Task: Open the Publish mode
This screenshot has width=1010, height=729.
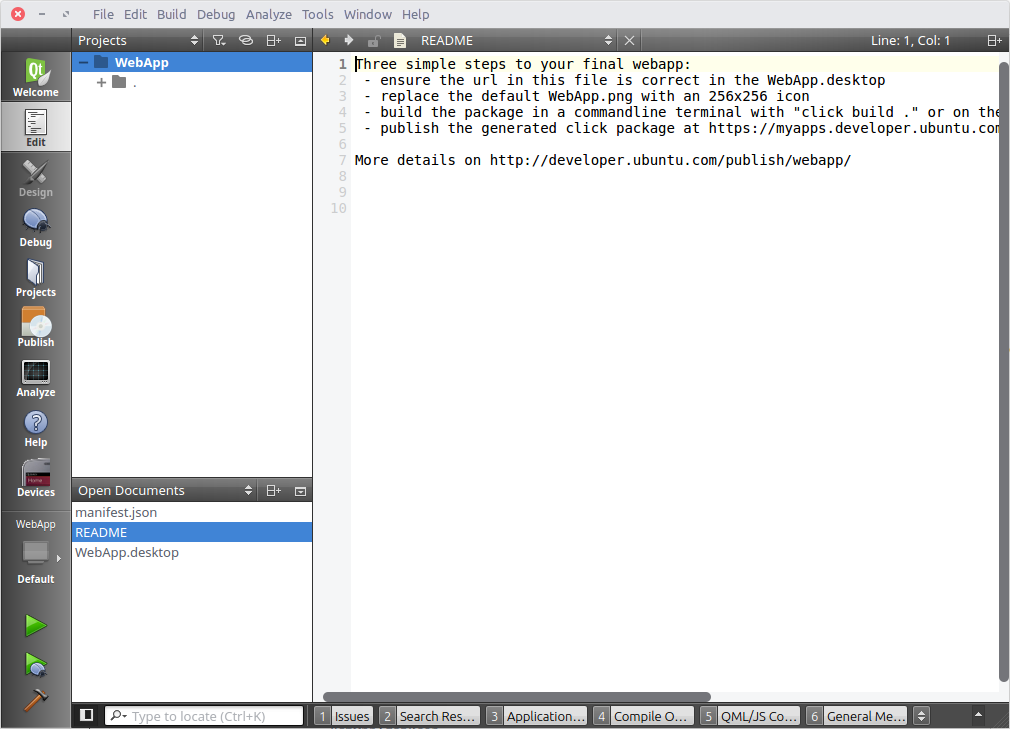Action: [35, 328]
